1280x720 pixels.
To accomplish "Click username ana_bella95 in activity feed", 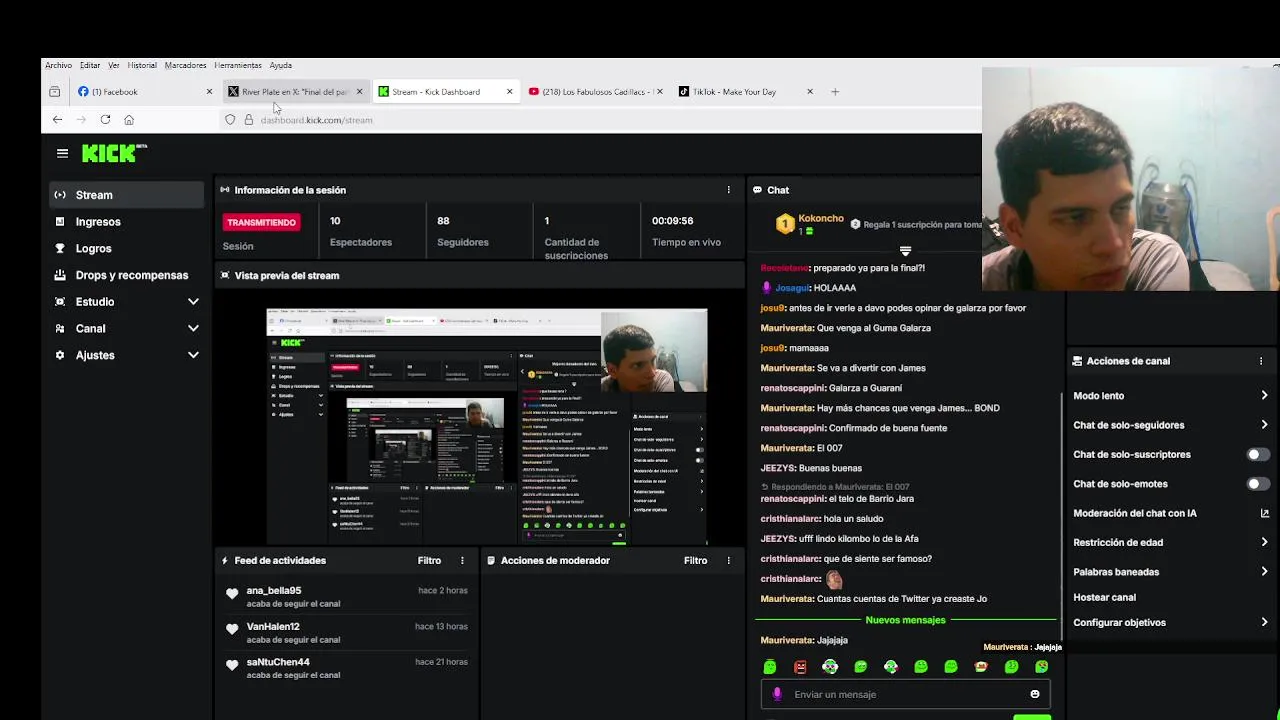I will click(274, 590).
